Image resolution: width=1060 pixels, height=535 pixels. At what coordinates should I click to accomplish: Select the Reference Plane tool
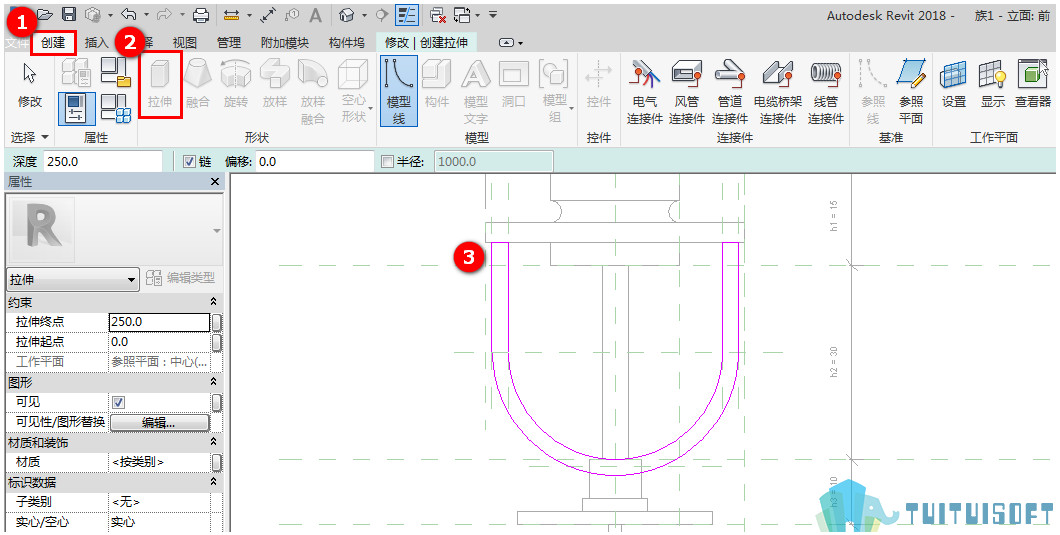[x=911, y=92]
